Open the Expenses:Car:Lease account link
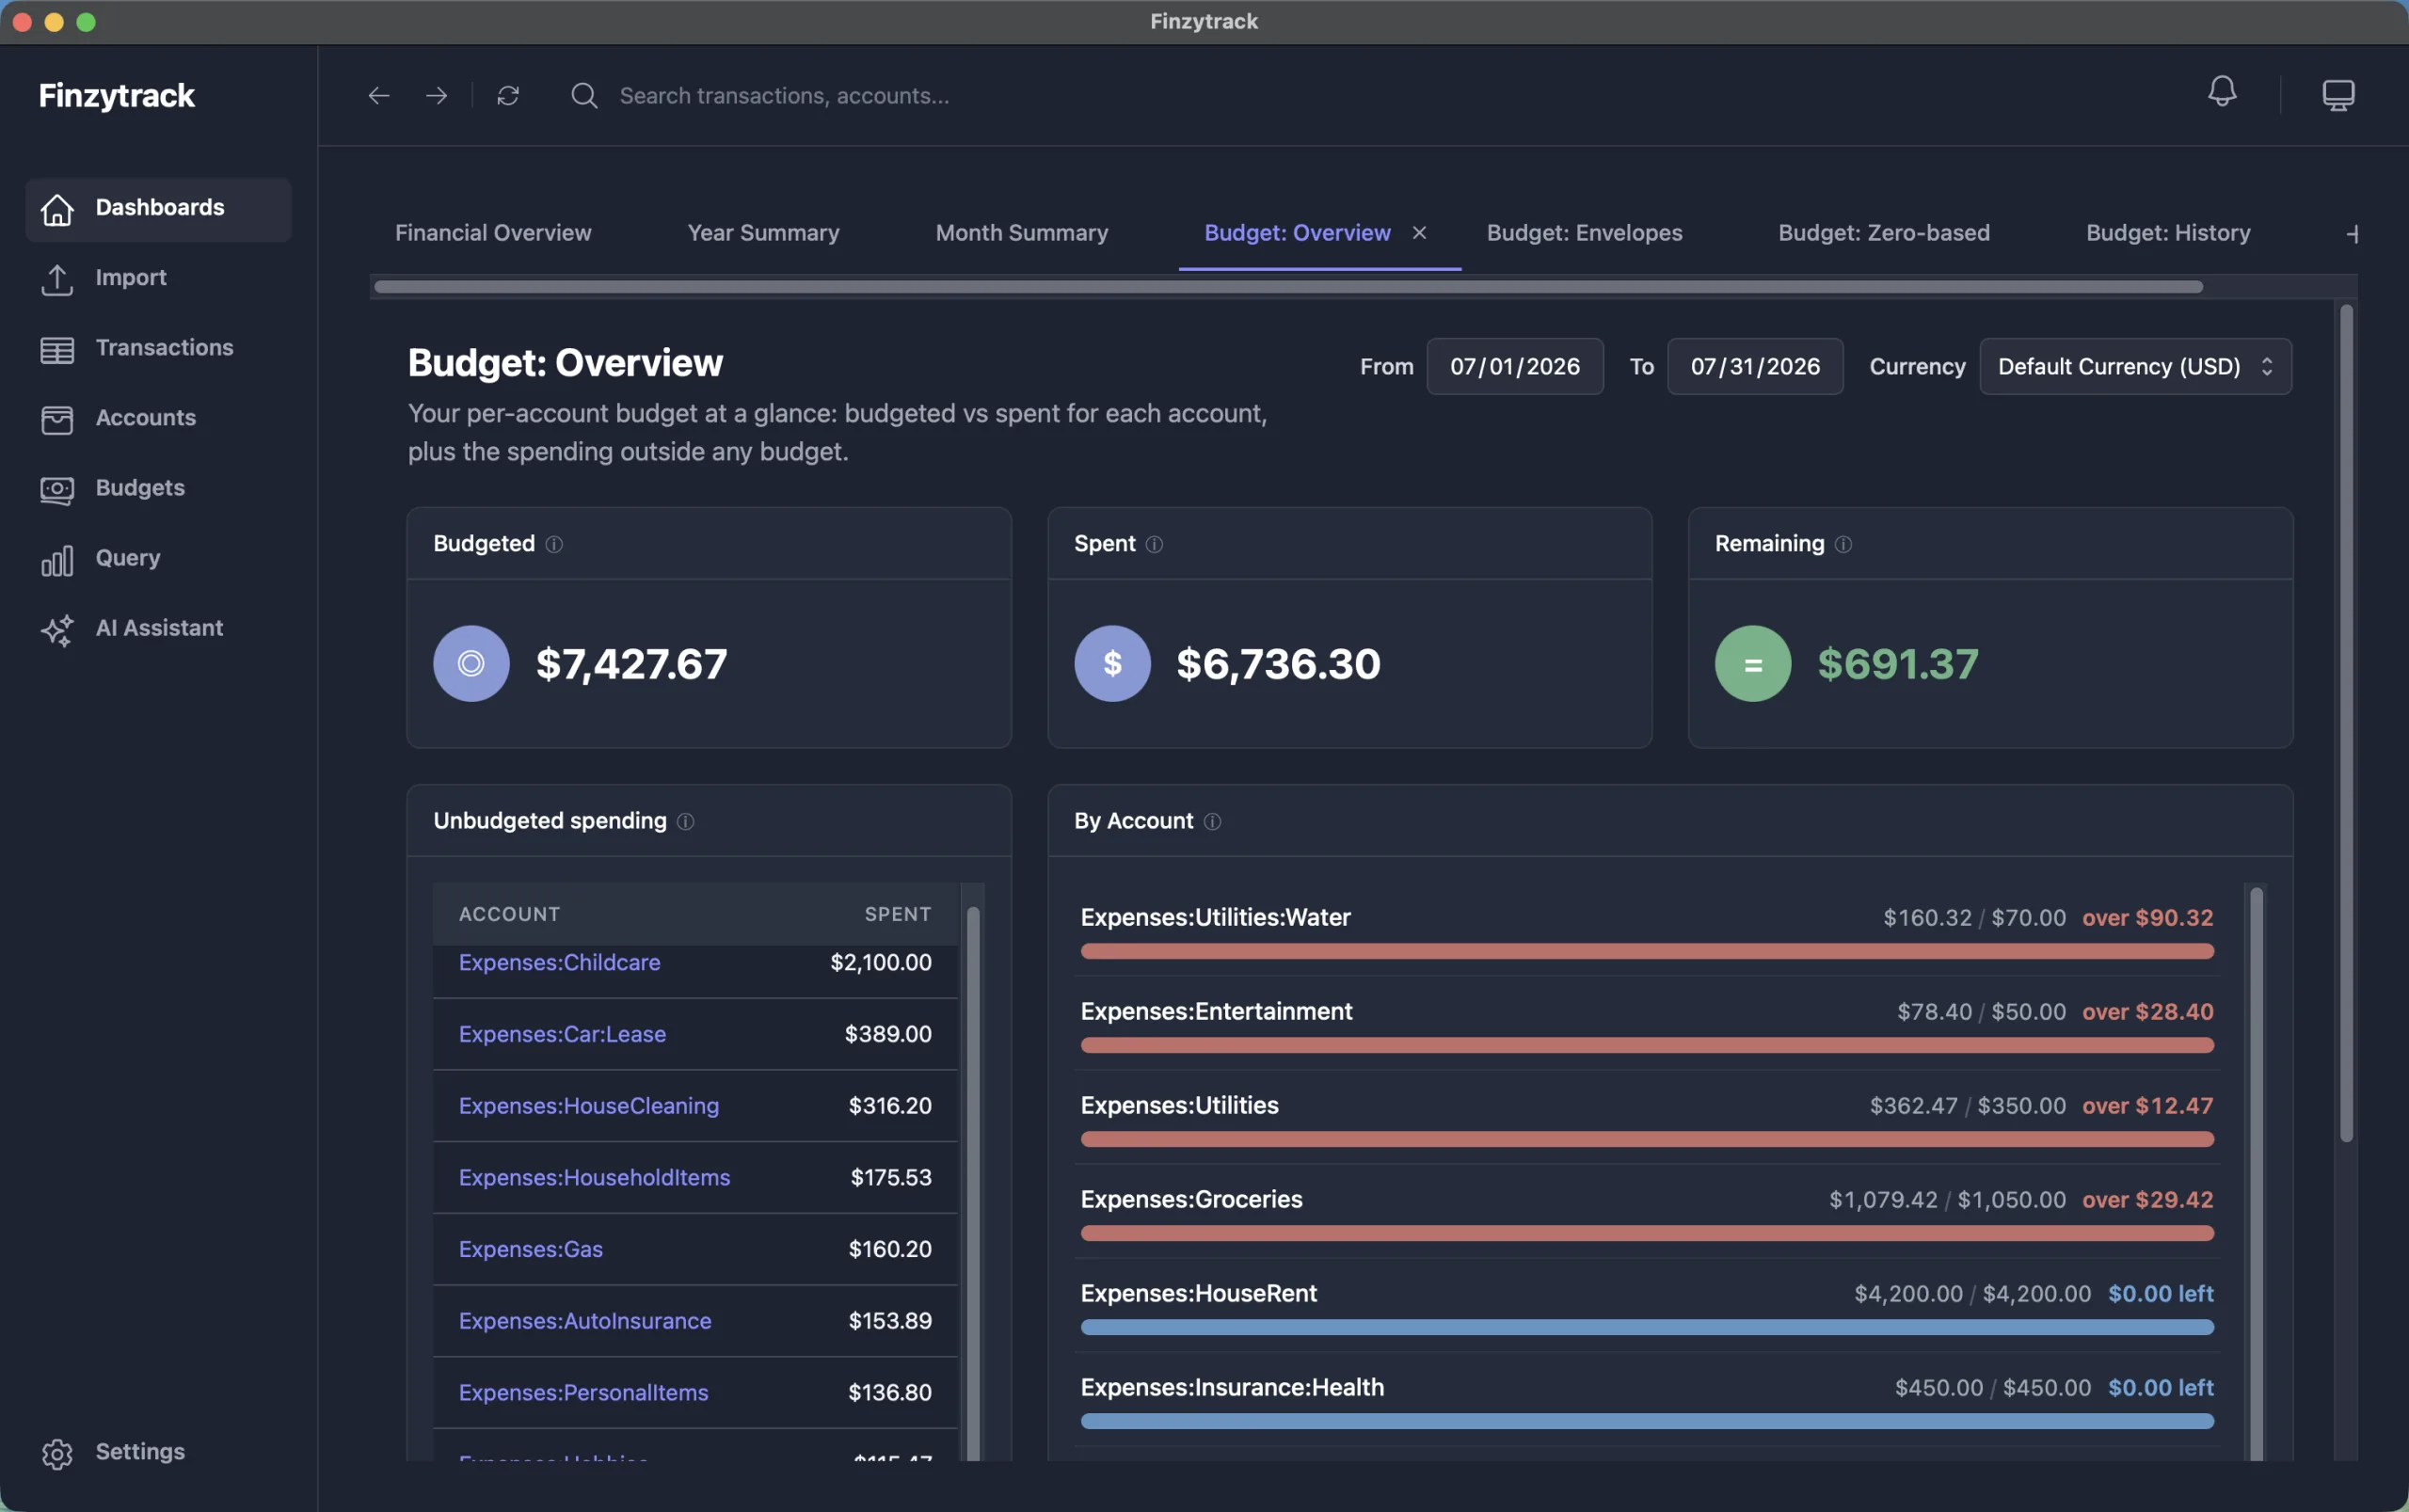The width and height of the screenshot is (2409, 1512). [x=562, y=1034]
